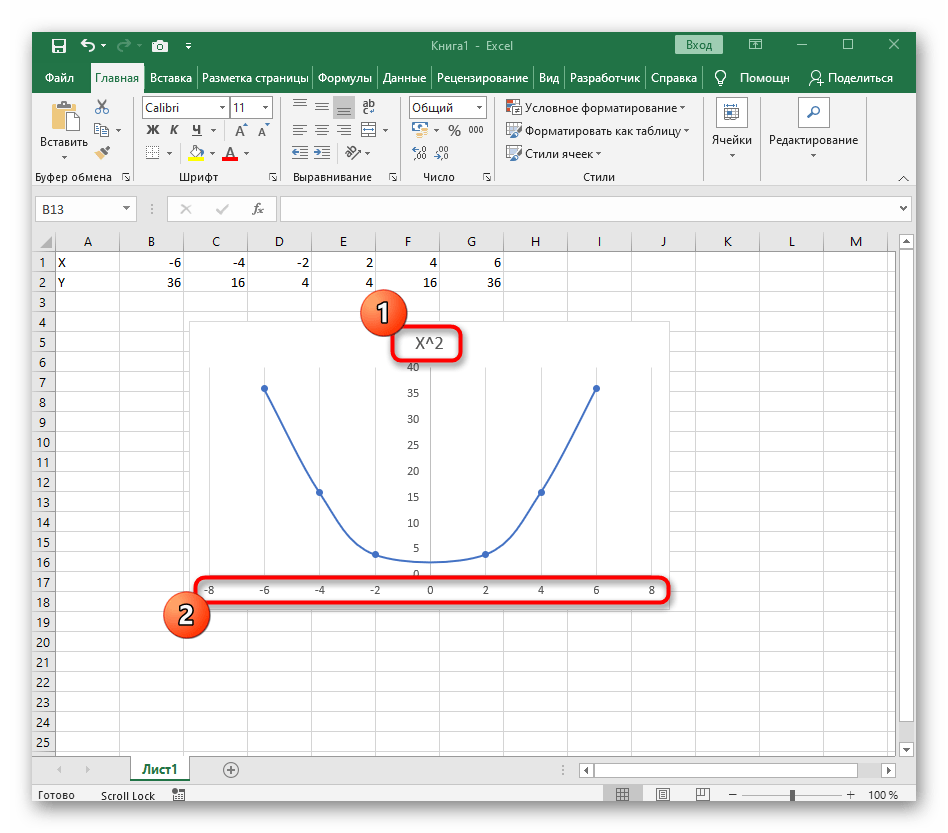Toggle Underline (Ч) formatting
Viewport: 948px width, 833px height.
click(x=196, y=130)
